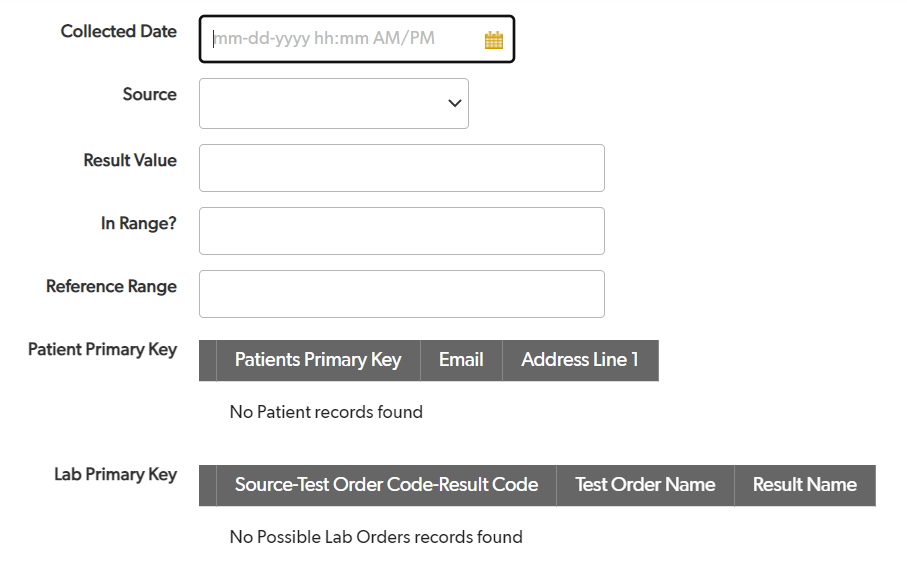Sort by Patients Primary Key column
Viewport: 907px width, 586px height.
click(318, 360)
